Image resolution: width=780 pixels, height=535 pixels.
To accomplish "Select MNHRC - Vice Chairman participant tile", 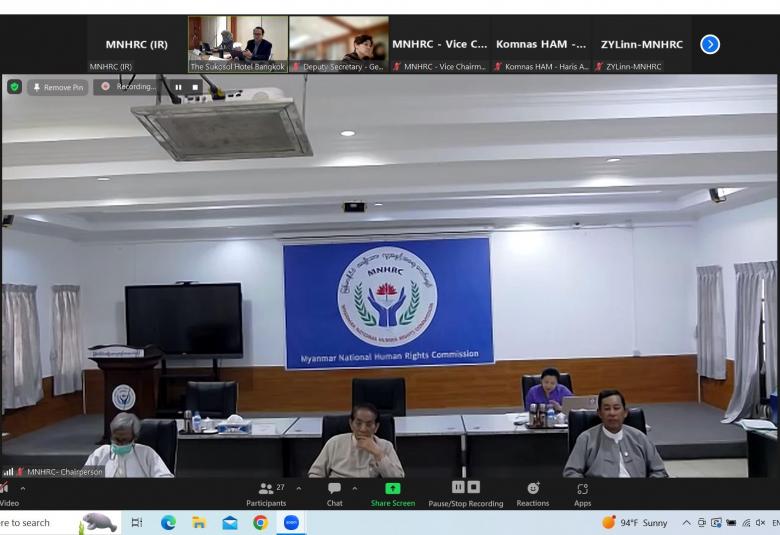I will pyautogui.click(x=440, y=44).
